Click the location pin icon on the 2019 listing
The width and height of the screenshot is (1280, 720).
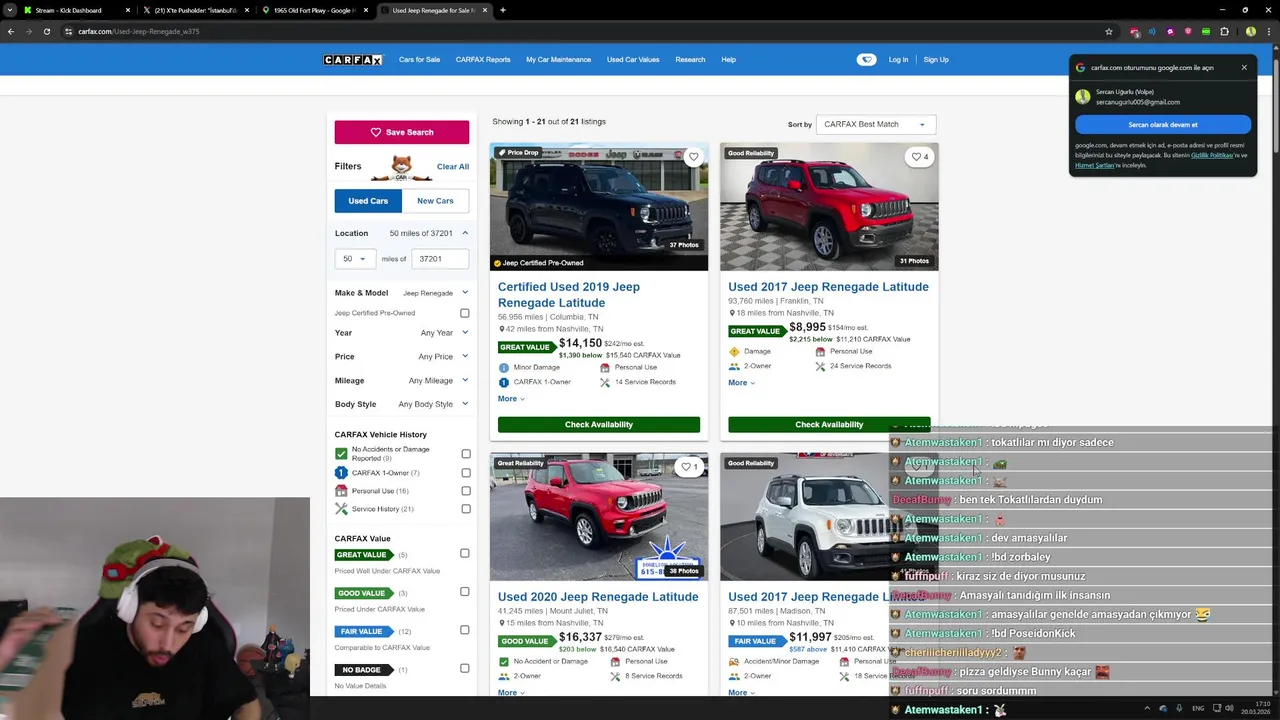tap(501, 329)
